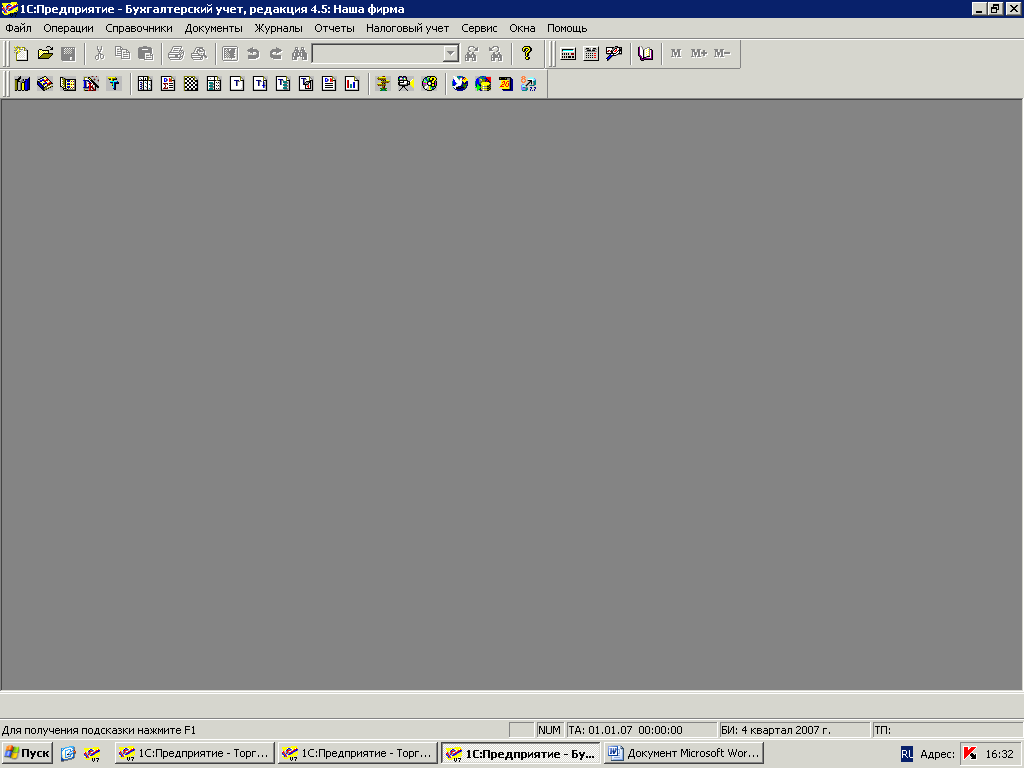The width and height of the screenshot is (1024, 768).
Task: Click the open book icon before M
Action: click(x=645, y=54)
